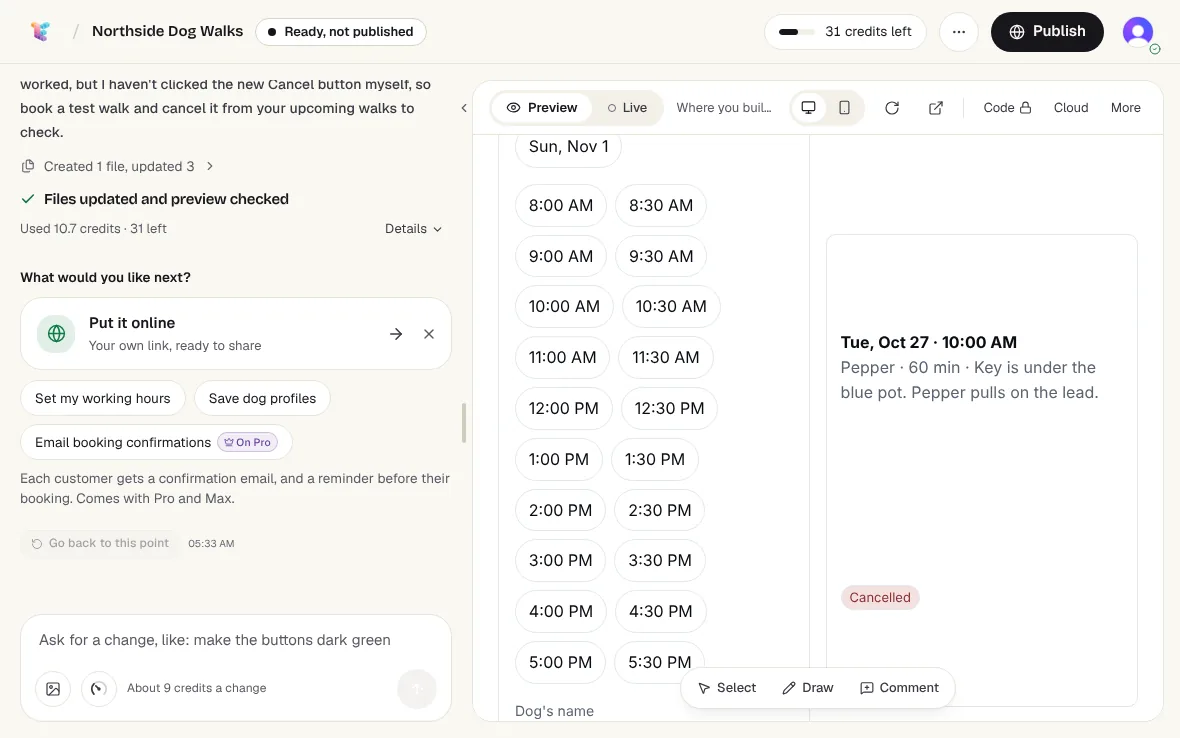Pick the 12:00 PM time slot
Screen dimensions: 1180x738
click(x=564, y=408)
